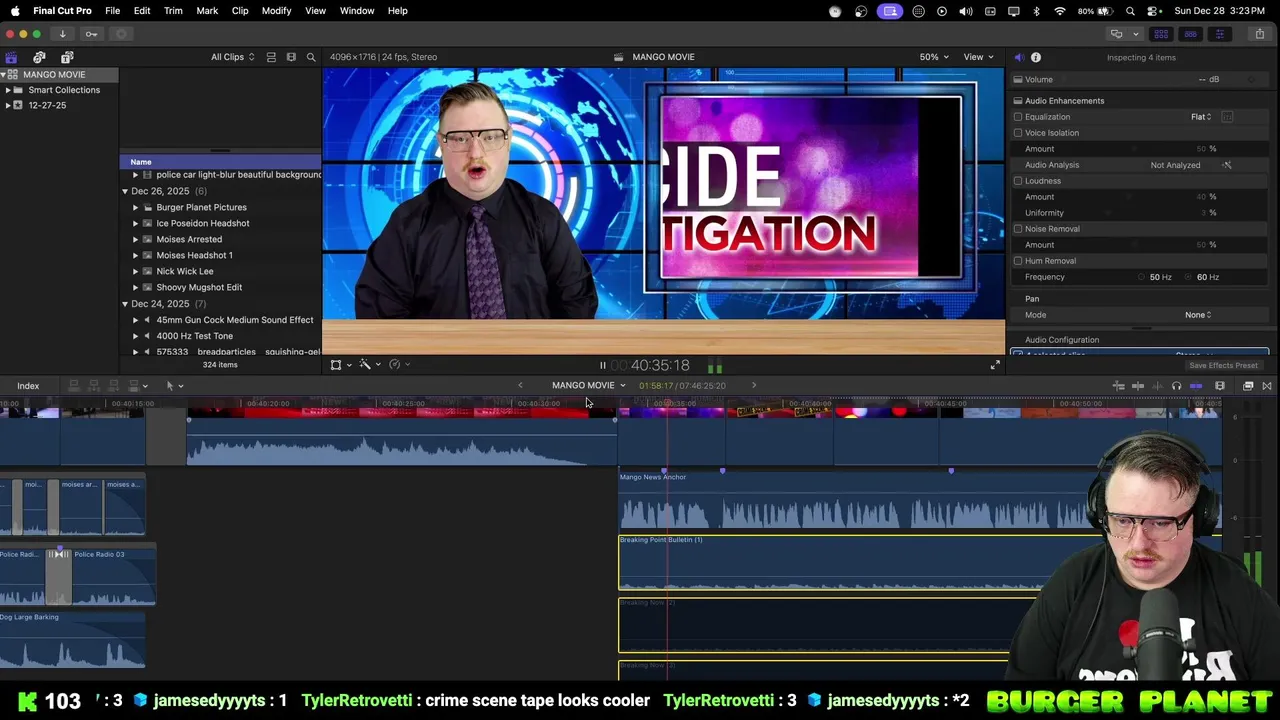Go forward in timeline history arrow
The height and width of the screenshot is (720, 1280).
[754, 386]
